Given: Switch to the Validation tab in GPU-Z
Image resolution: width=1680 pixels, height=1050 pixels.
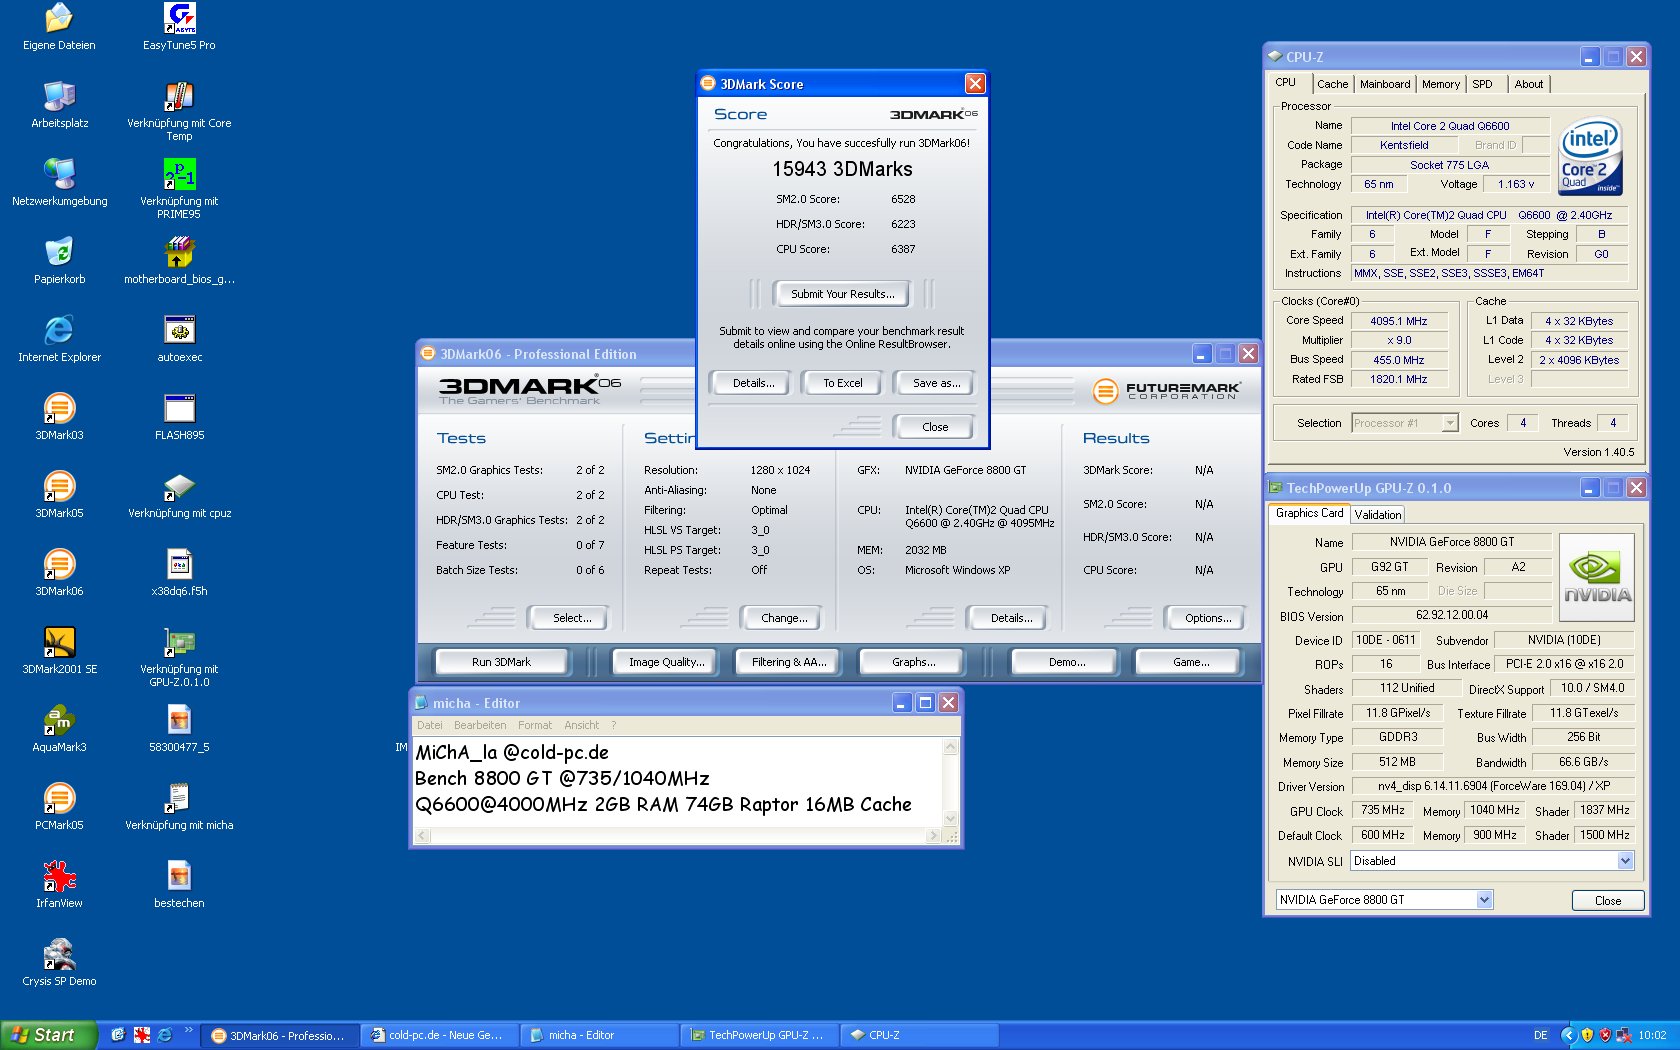Looking at the screenshot, I should (1378, 515).
